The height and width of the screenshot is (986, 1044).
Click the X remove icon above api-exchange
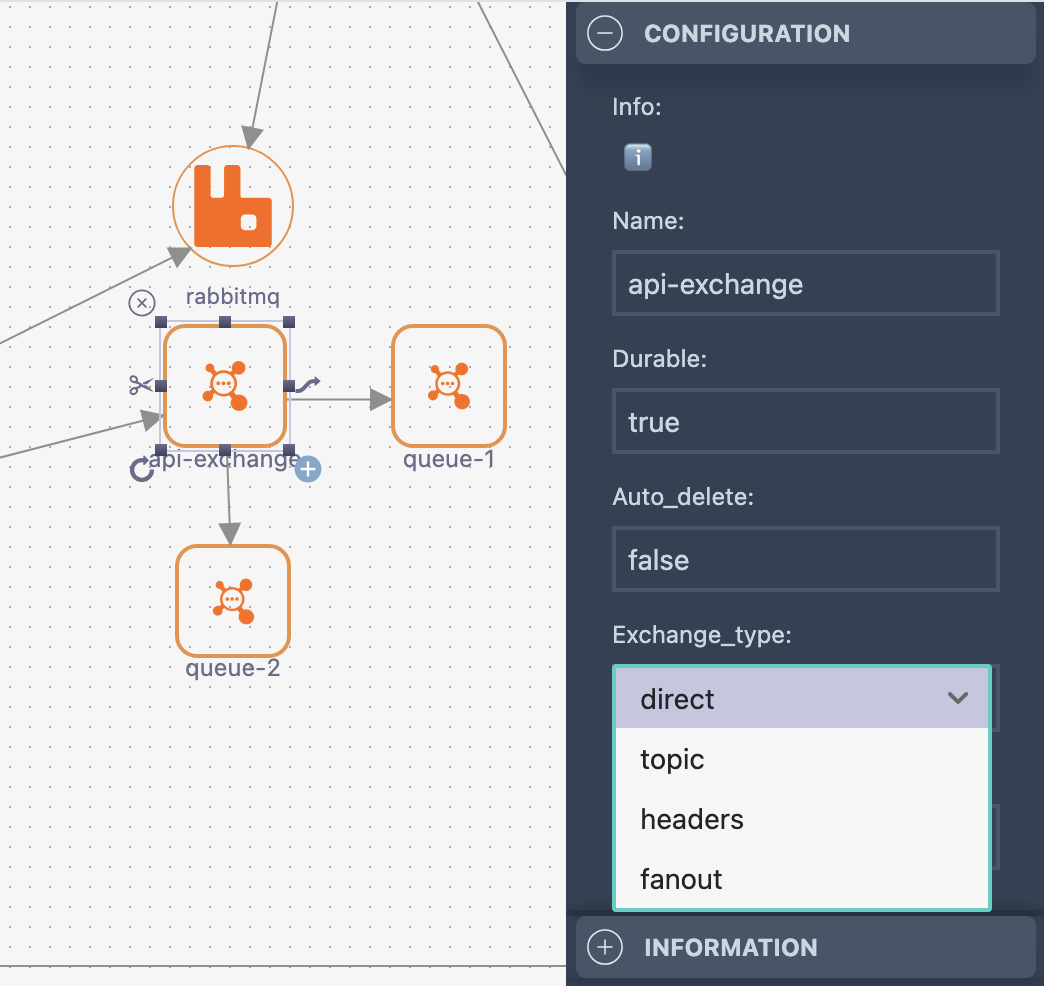coord(143,303)
